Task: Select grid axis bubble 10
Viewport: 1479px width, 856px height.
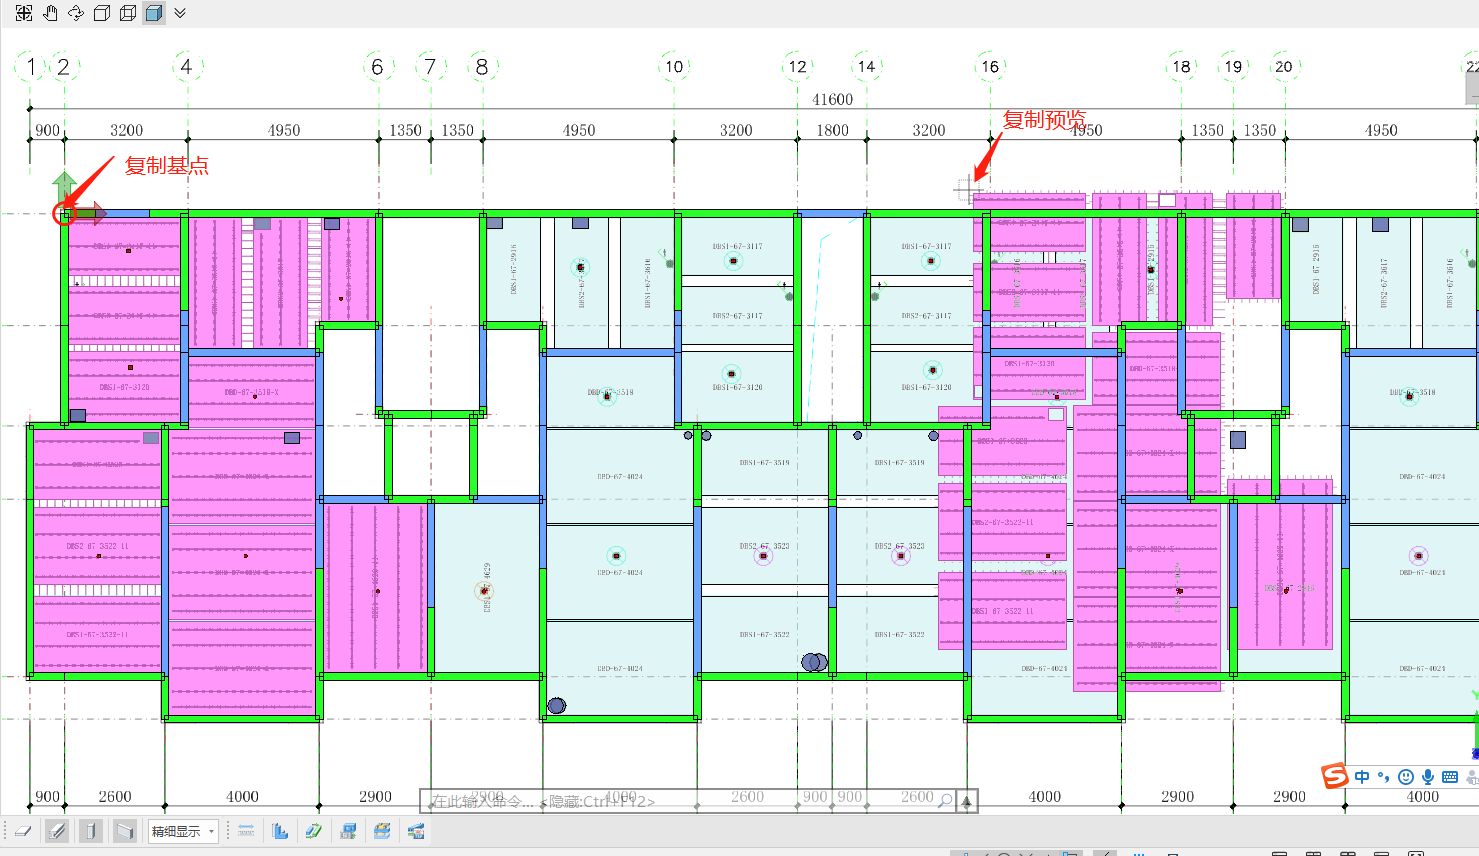Action: (x=674, y=67)
